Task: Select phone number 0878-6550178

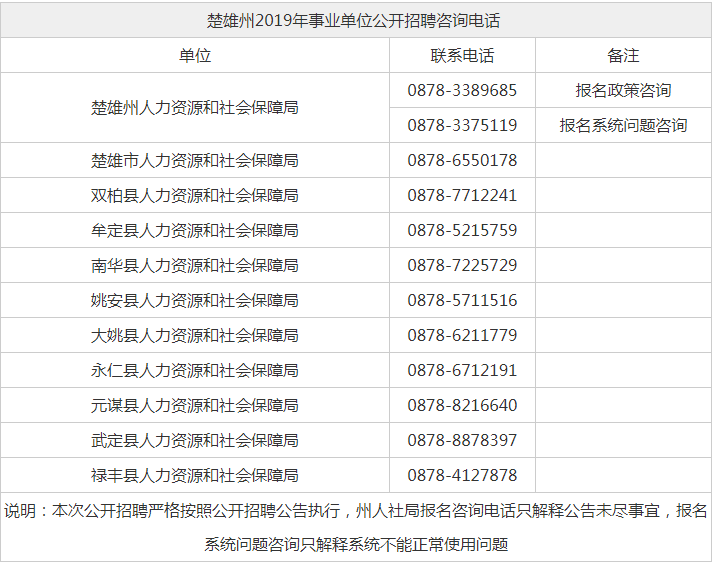Action: [x=462, y=160]
